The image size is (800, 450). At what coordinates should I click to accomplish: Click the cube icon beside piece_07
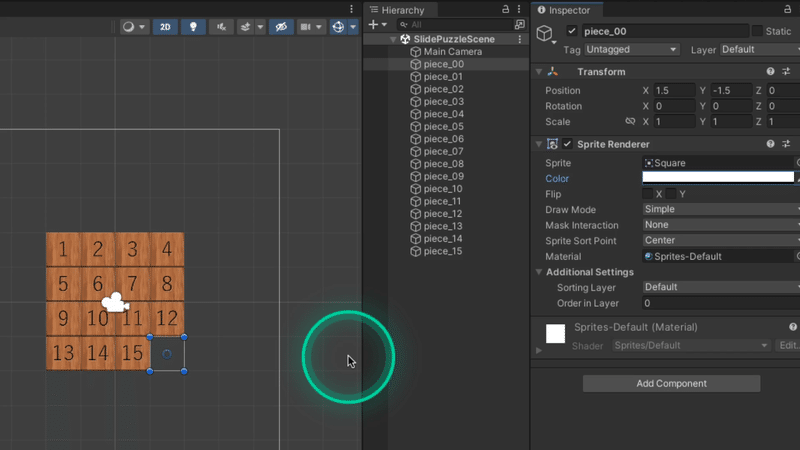point(415,152)
